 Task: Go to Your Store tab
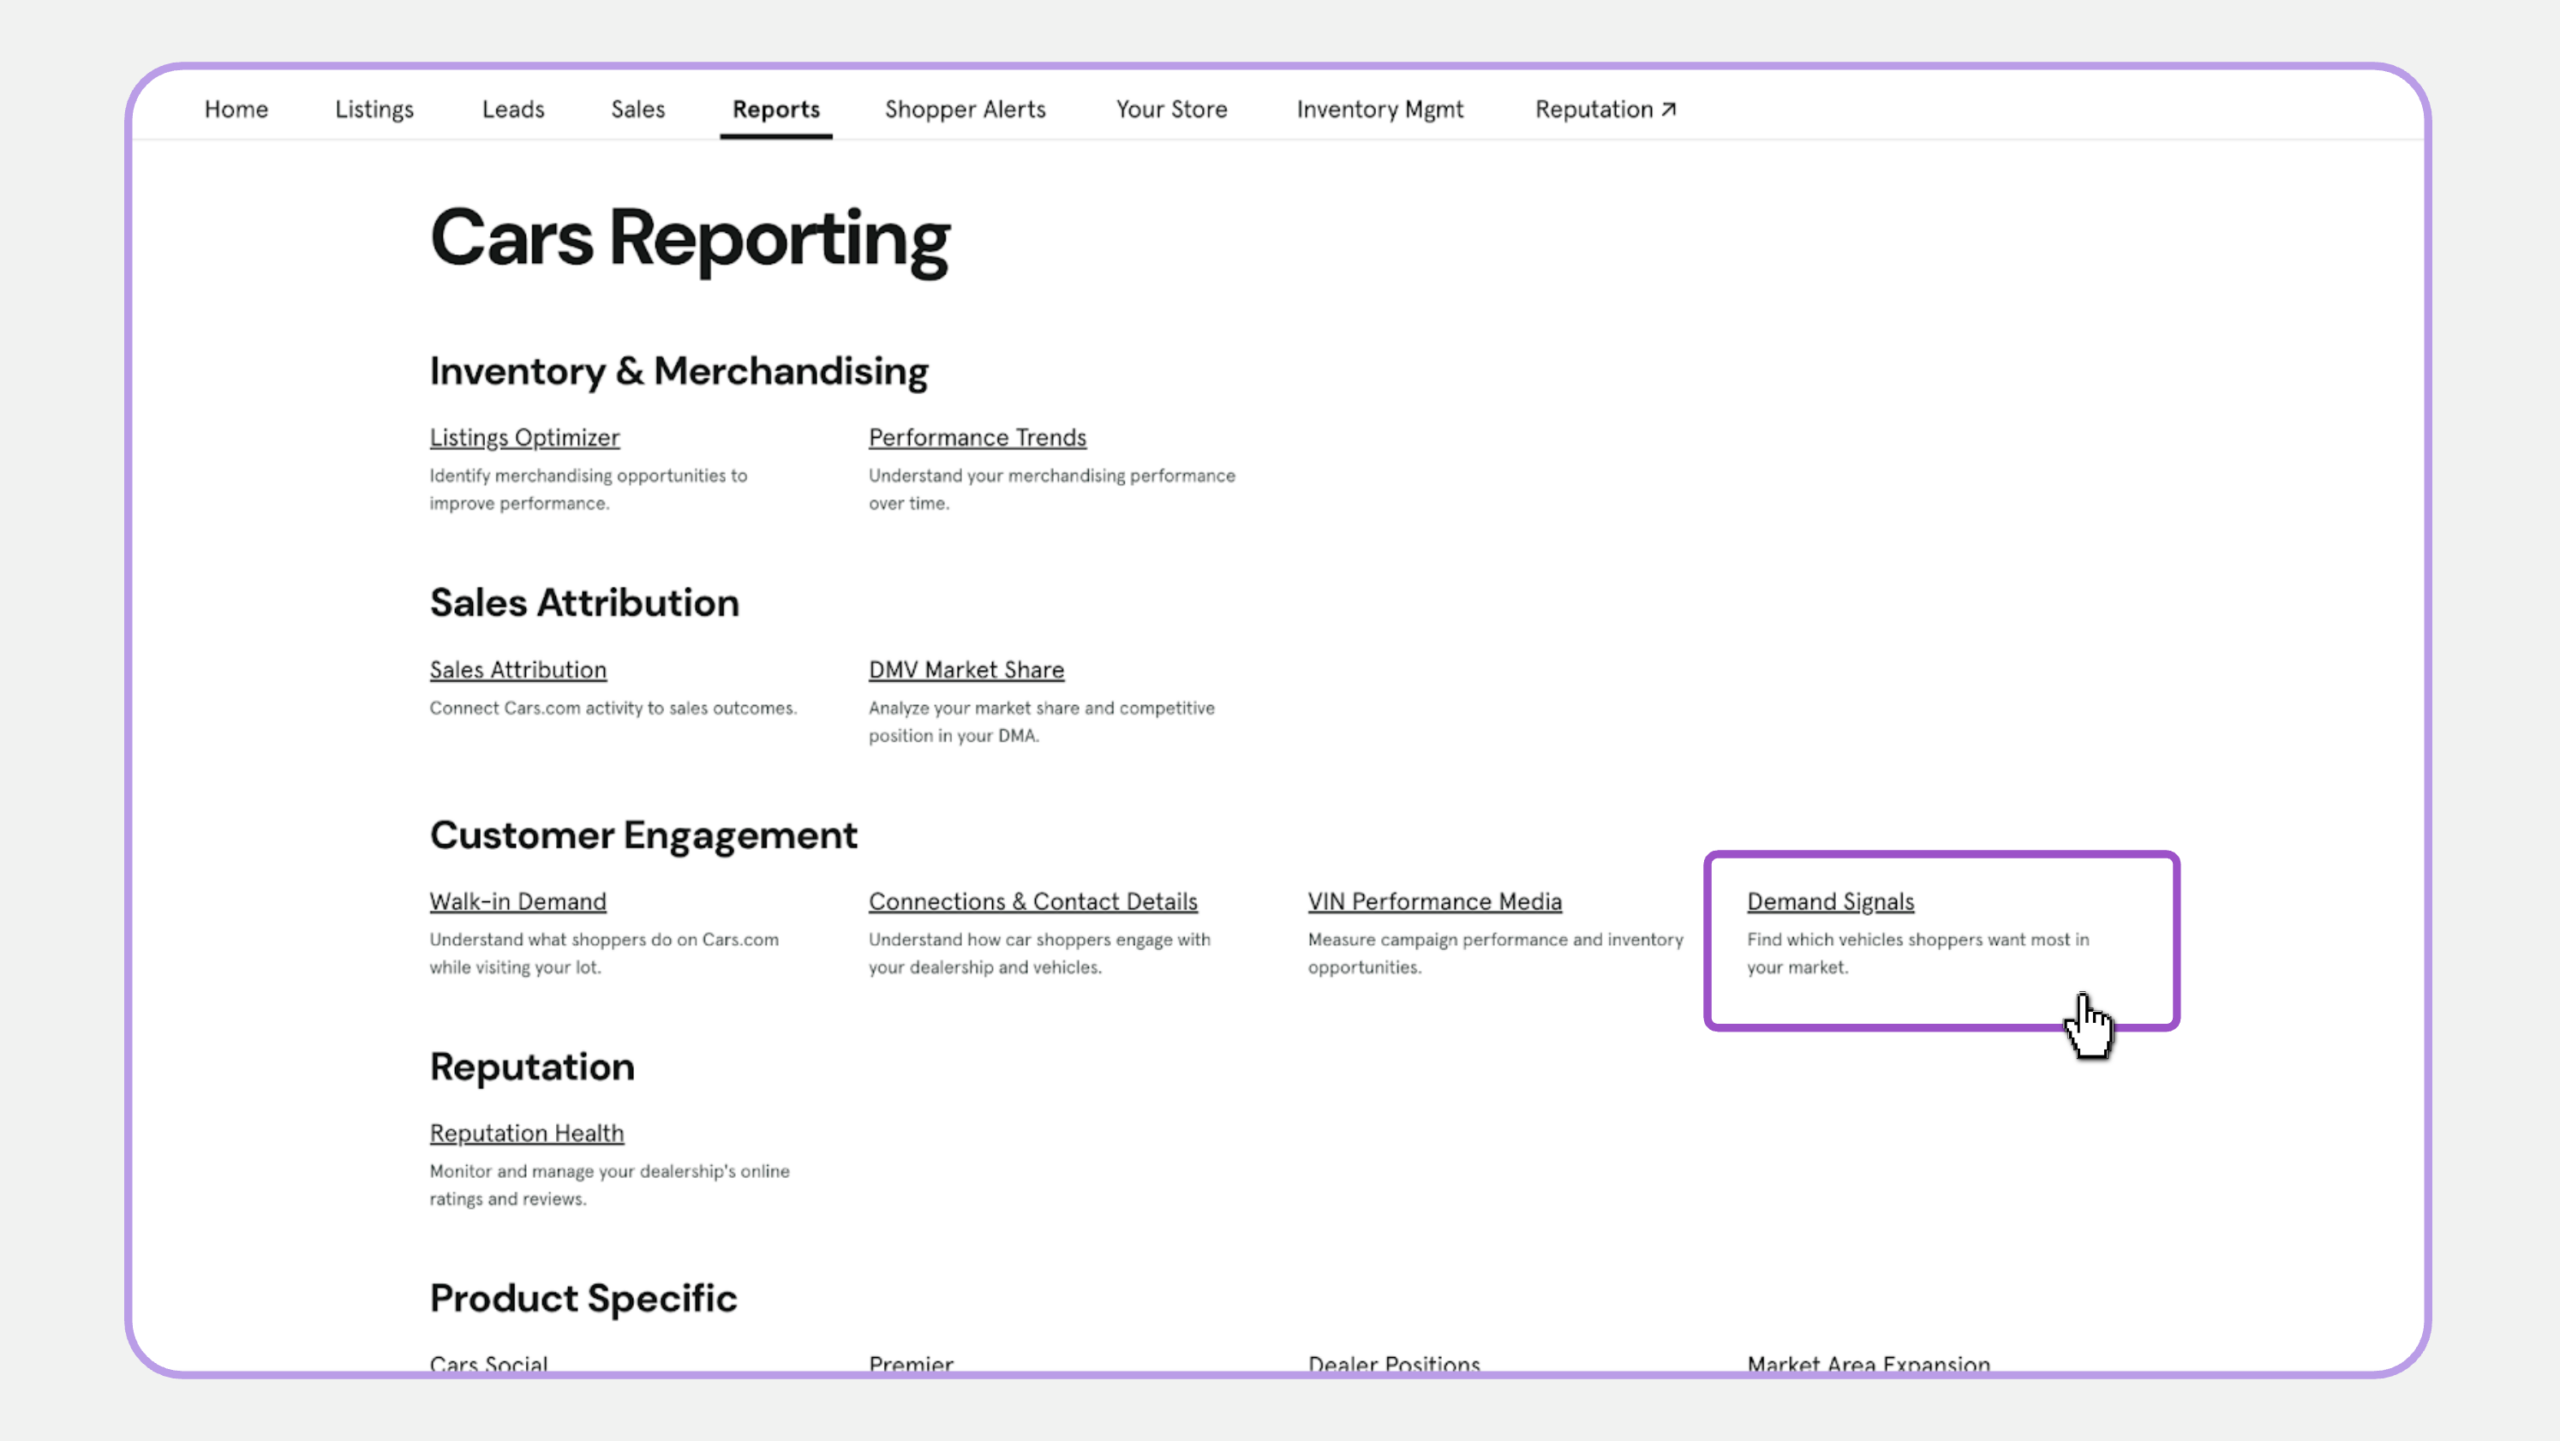click(x=1172, y=109)
